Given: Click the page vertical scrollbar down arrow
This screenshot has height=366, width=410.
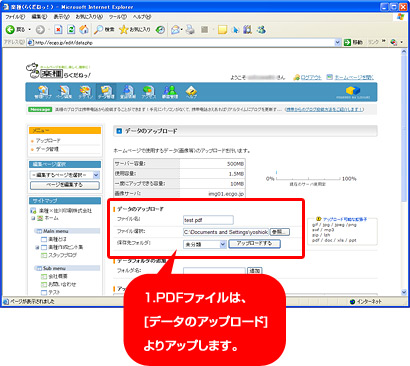Looking at the screenshot, I should click(404, 292).
